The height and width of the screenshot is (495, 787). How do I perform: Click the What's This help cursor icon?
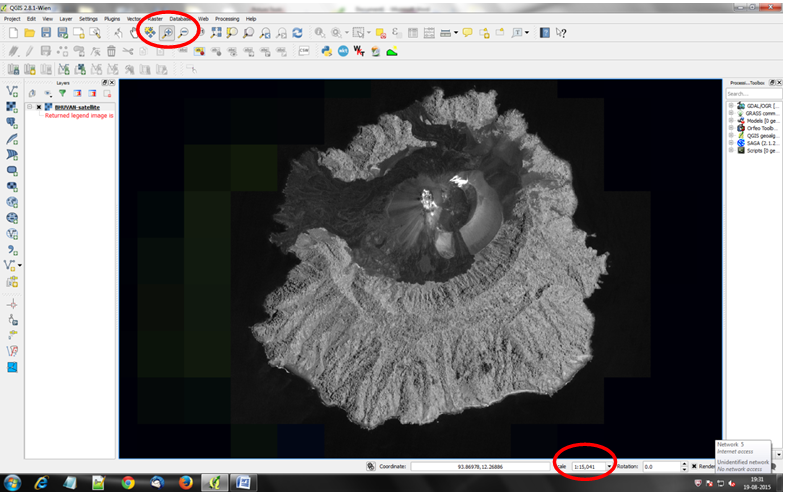[x=561, y=33]
